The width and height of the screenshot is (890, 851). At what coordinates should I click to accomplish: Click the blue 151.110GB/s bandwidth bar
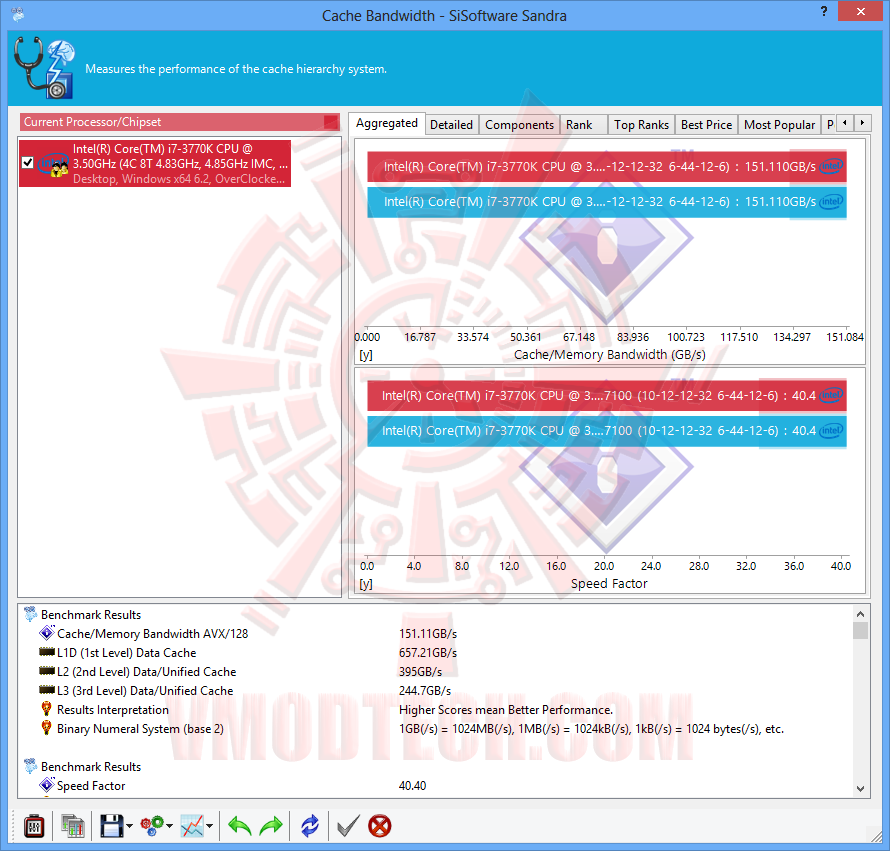tap(607, 202)
